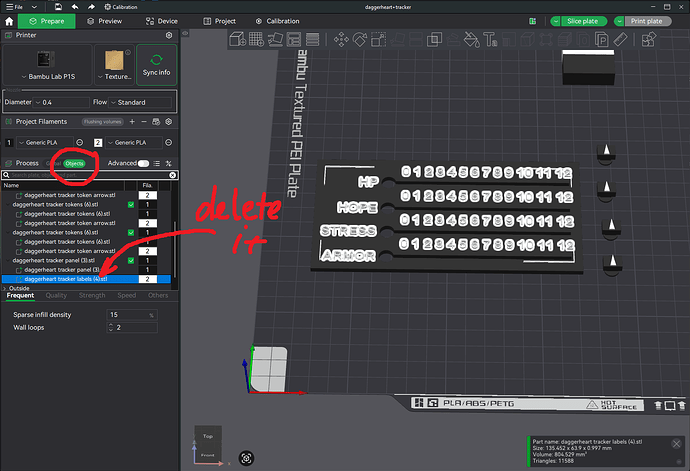
Task: Select the Move tool icon
Action: click(x=341, y=40)
